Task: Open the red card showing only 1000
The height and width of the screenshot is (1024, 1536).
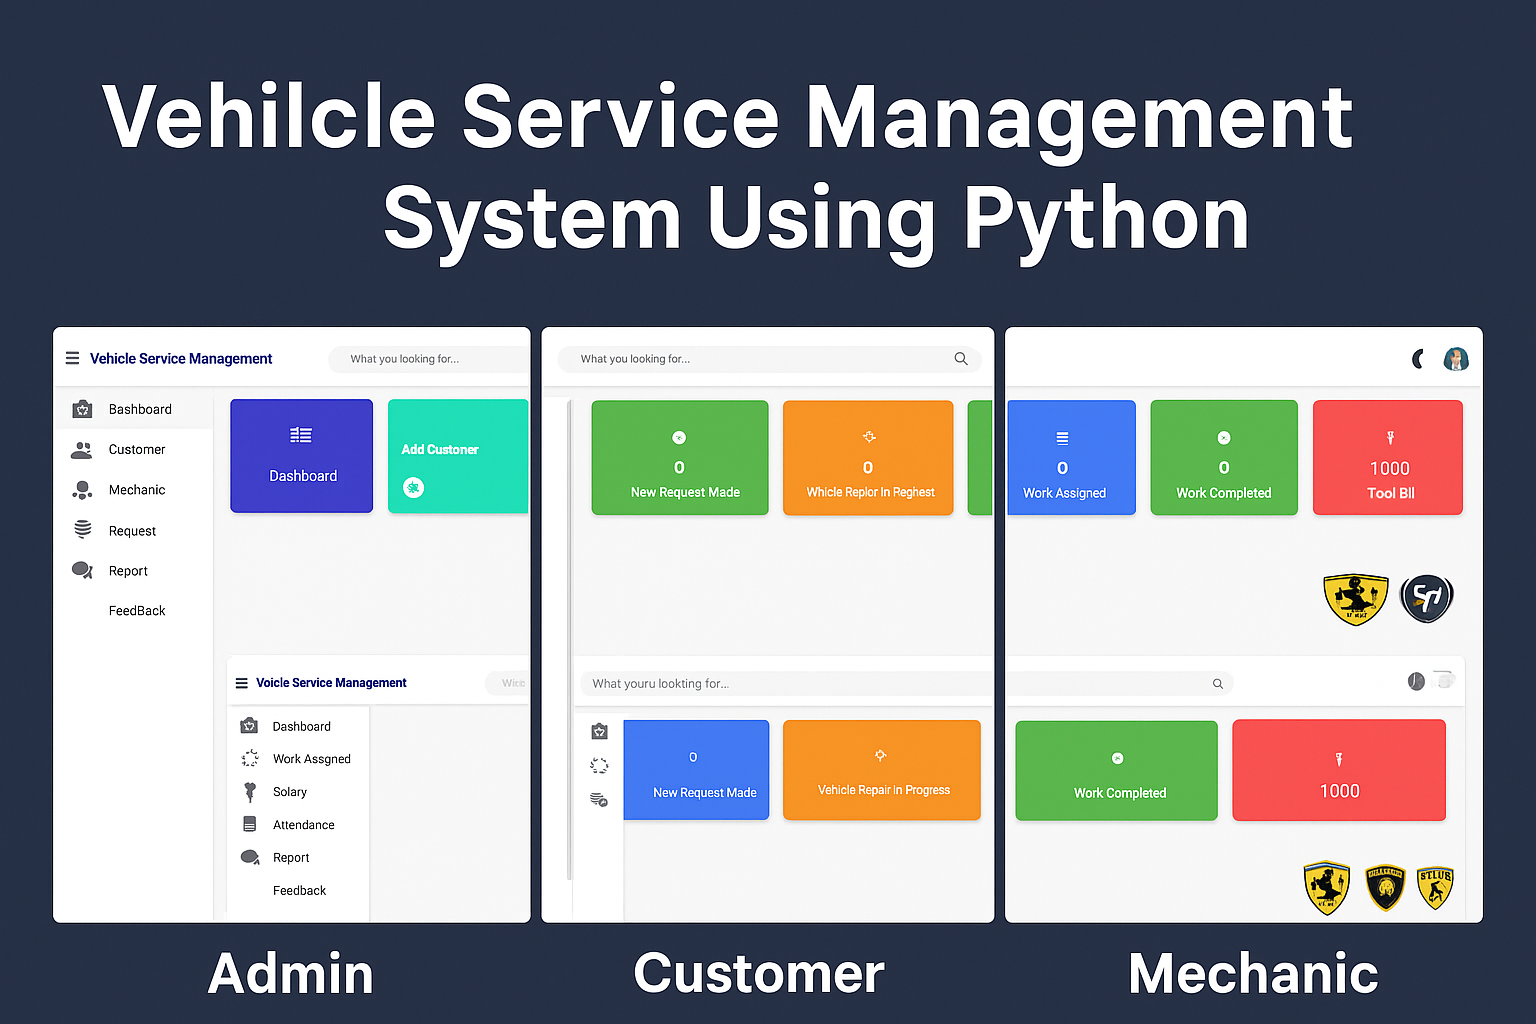Action: tap(1339, 770)
